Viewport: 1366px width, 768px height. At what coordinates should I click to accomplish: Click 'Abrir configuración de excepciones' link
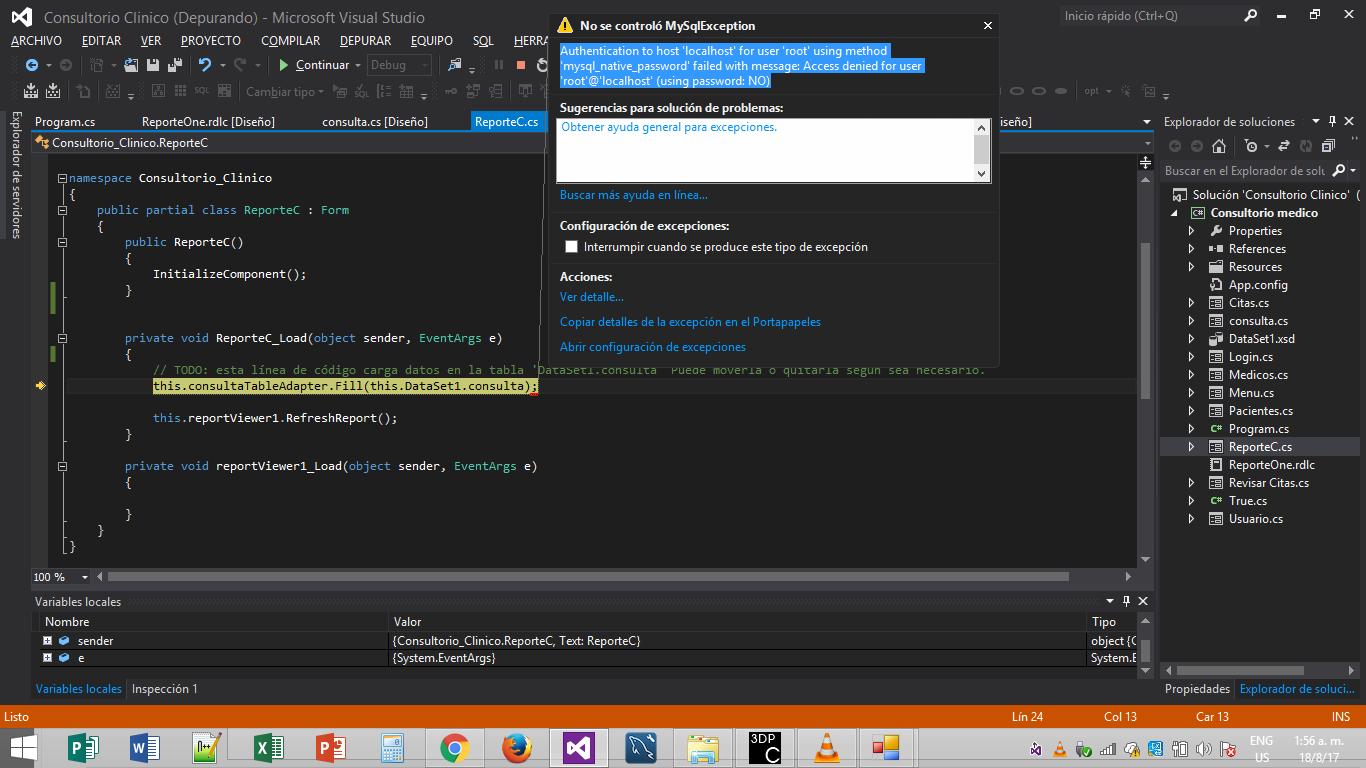click(653, 347)
